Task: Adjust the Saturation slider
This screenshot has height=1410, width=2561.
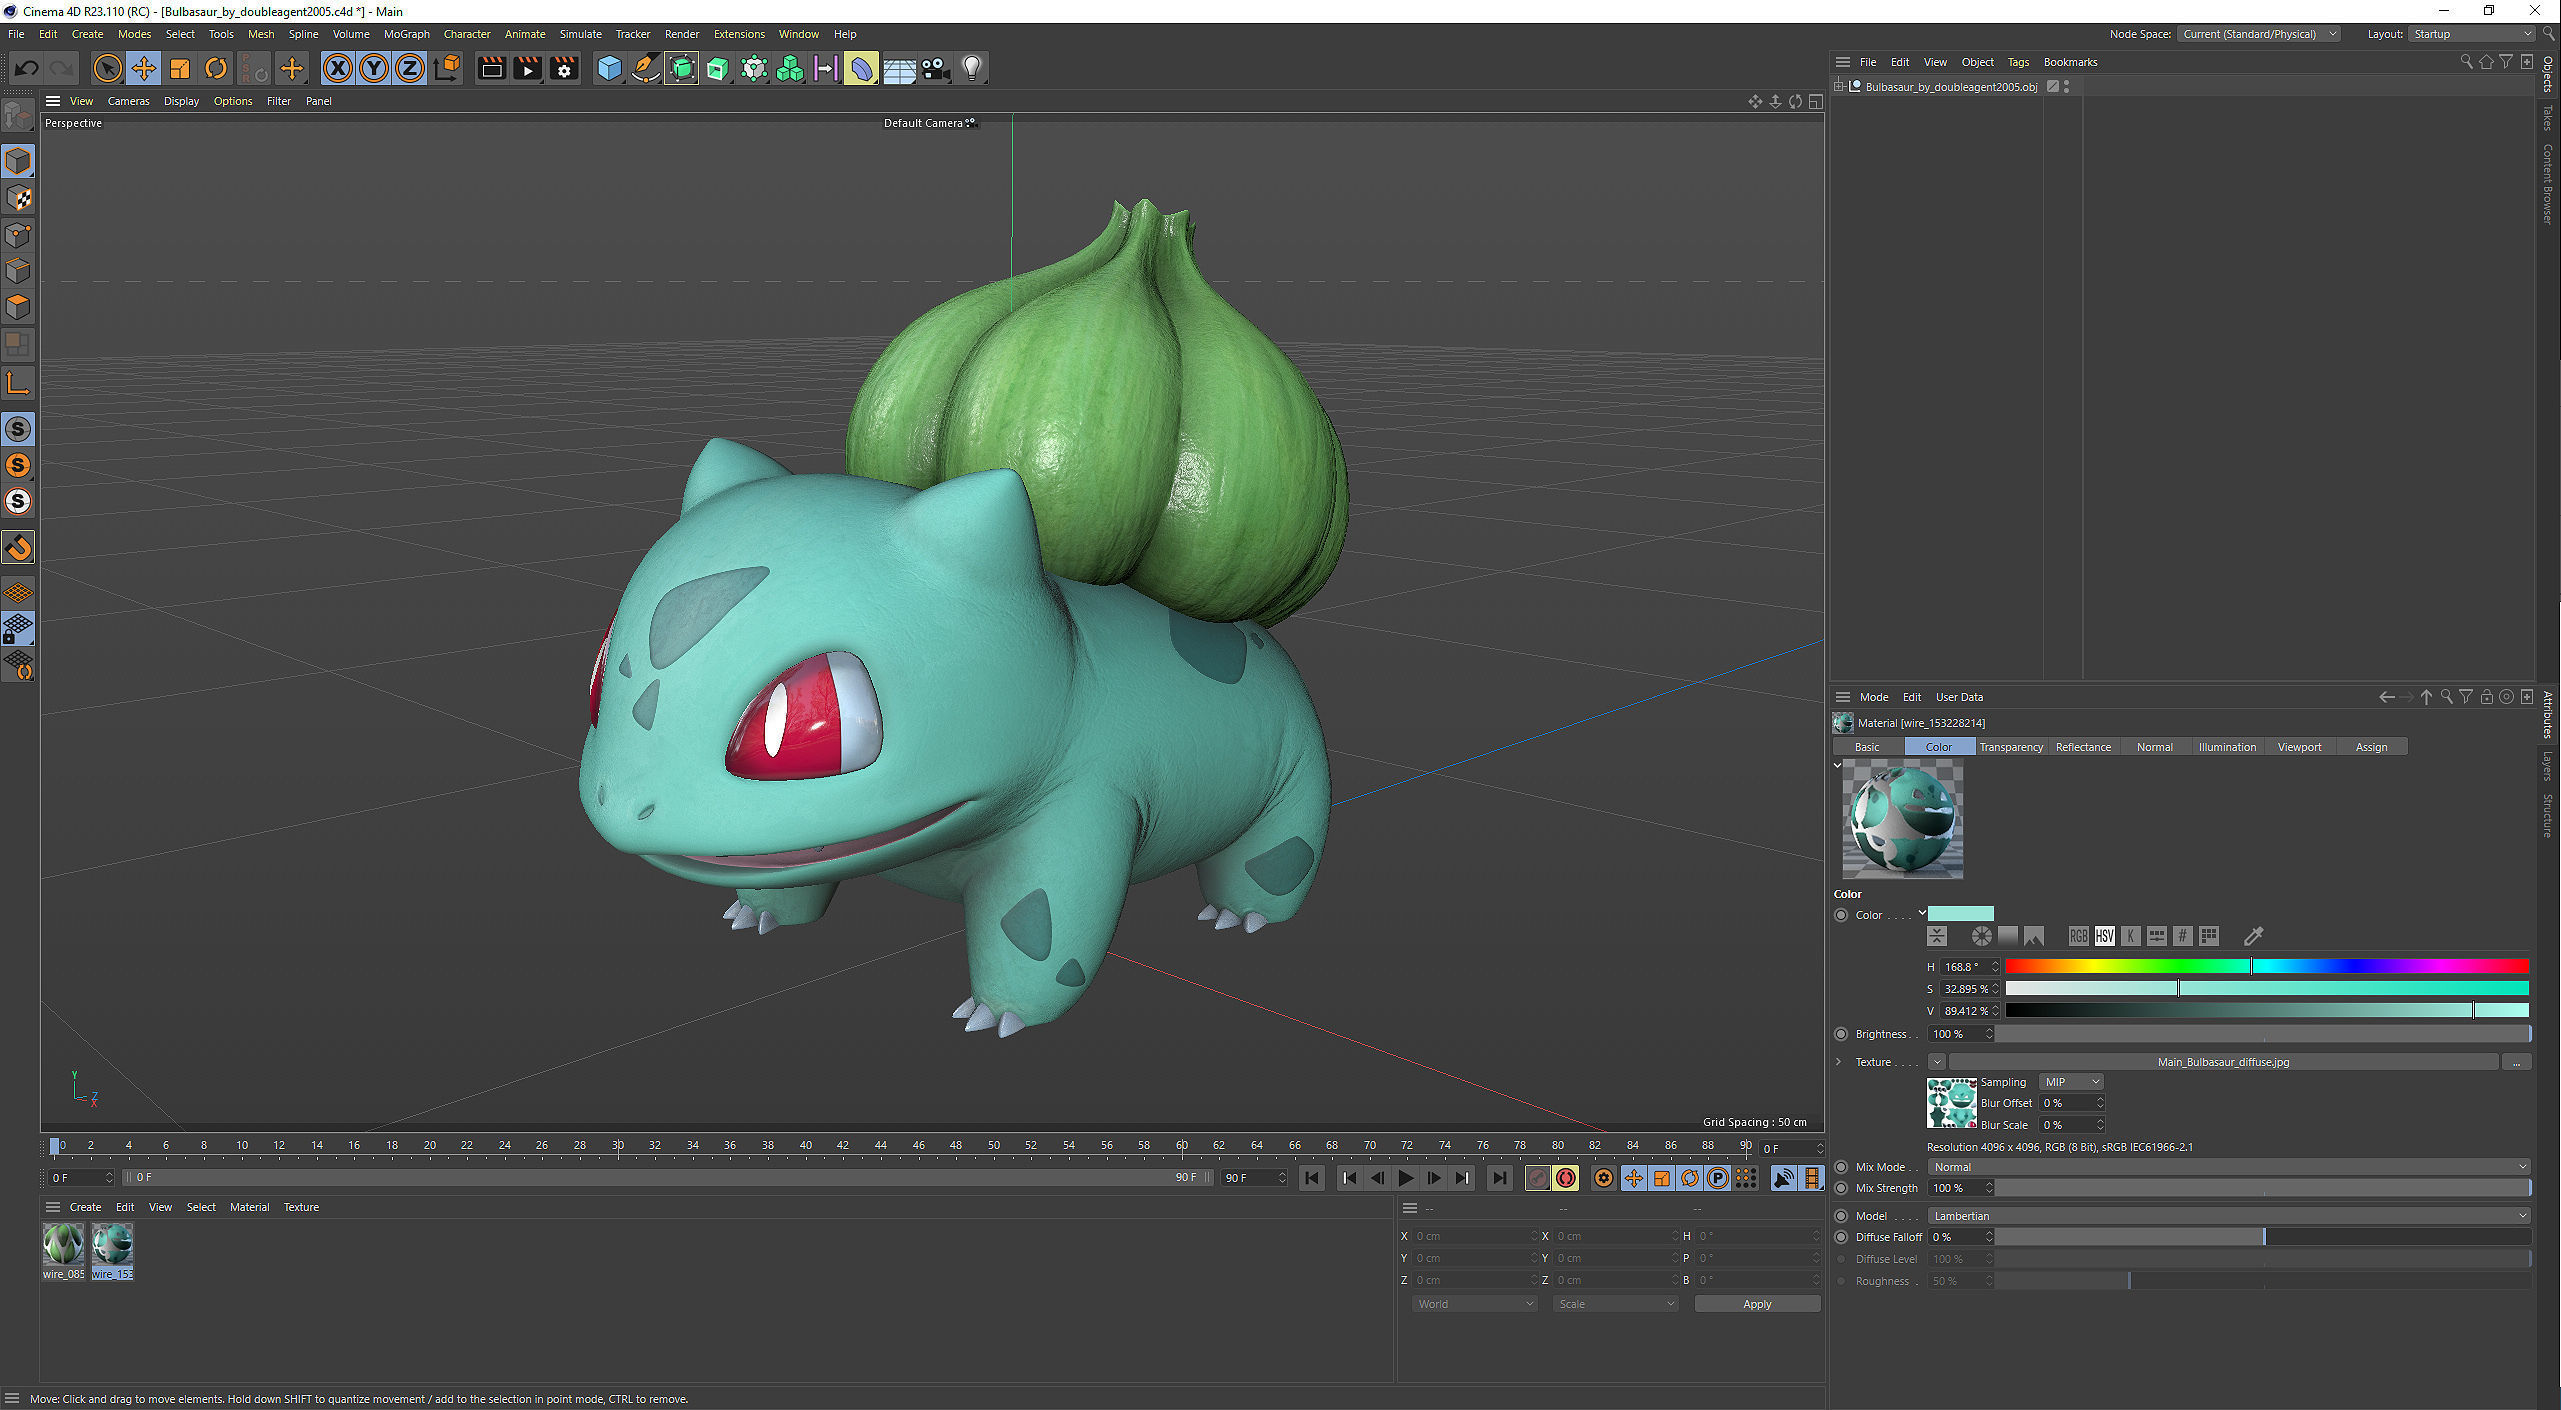Action: (x=2267, y=988)
